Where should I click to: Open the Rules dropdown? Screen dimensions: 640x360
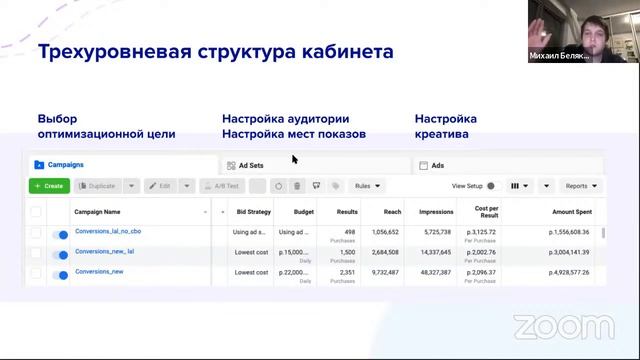367,186
